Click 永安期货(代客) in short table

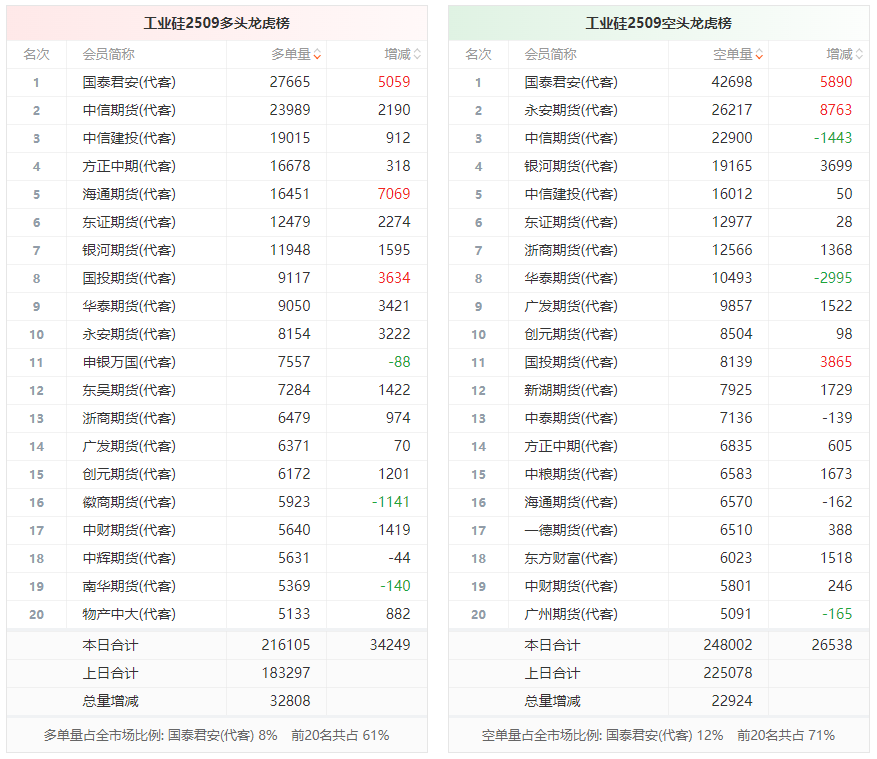[x=571, y=110]
